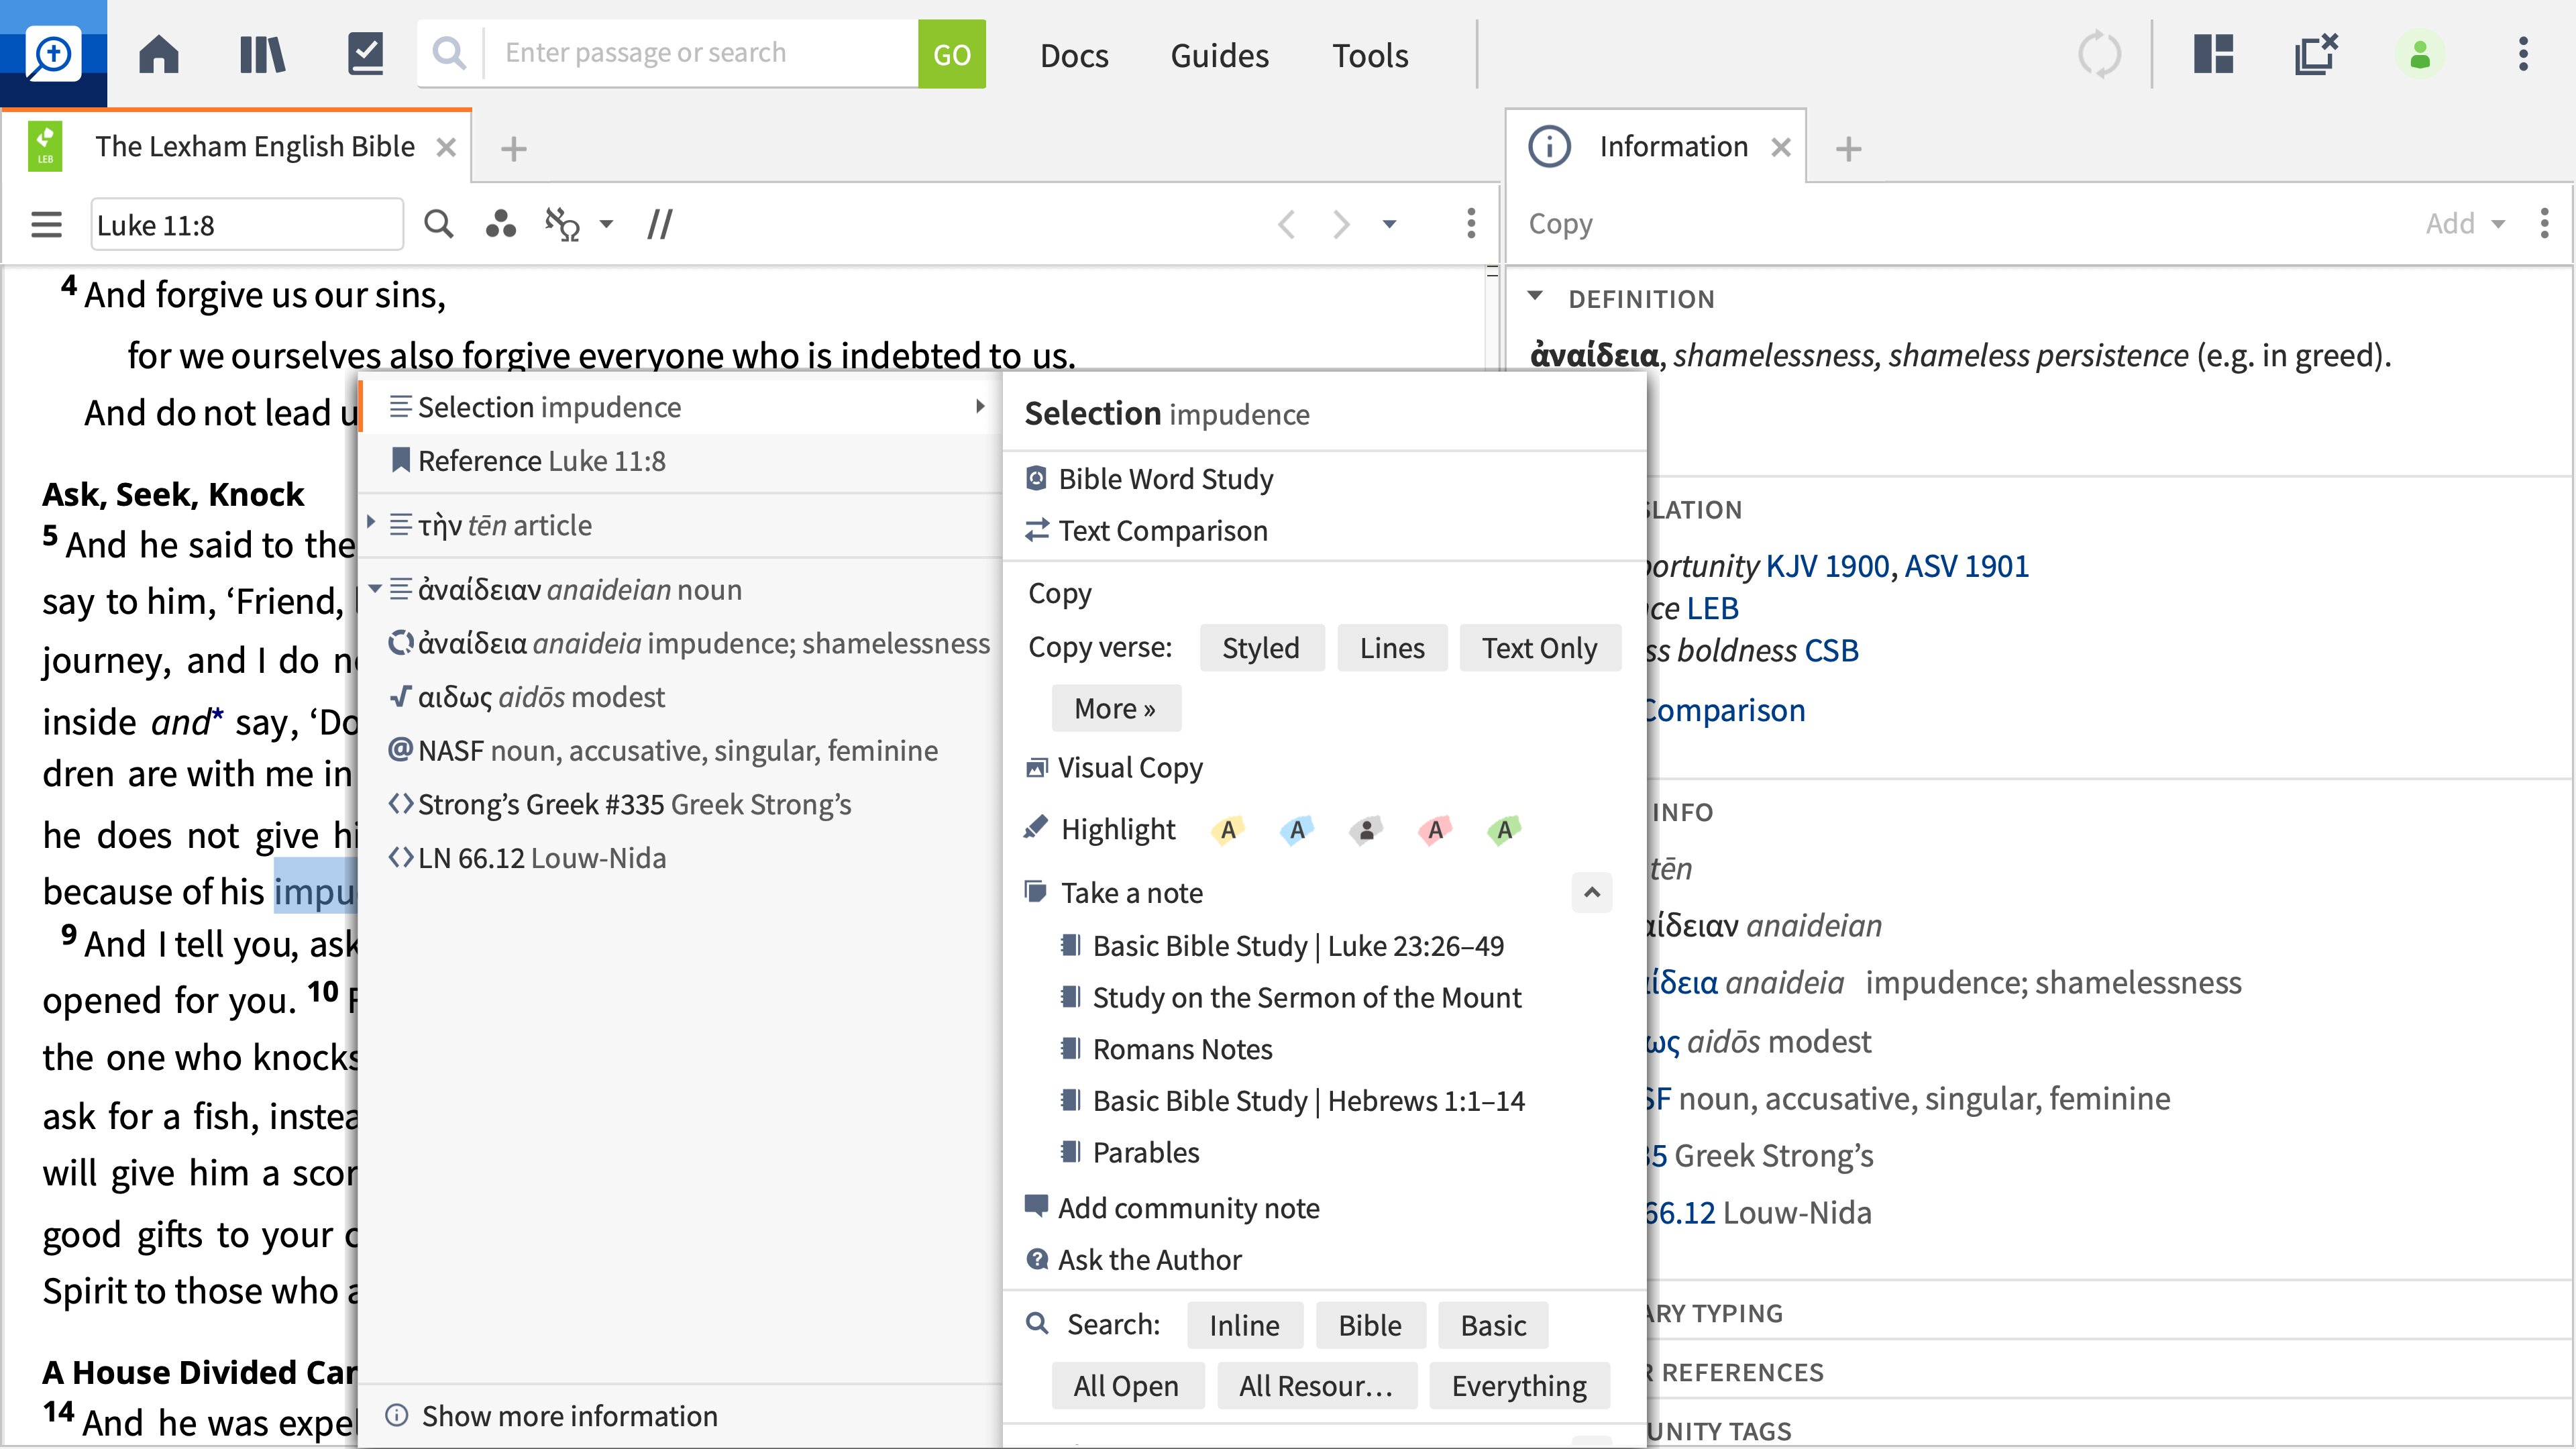Open the Selection impudence submenu arrow
2576x1449 pixels.
pyautogui.click(x=980, y=406)
